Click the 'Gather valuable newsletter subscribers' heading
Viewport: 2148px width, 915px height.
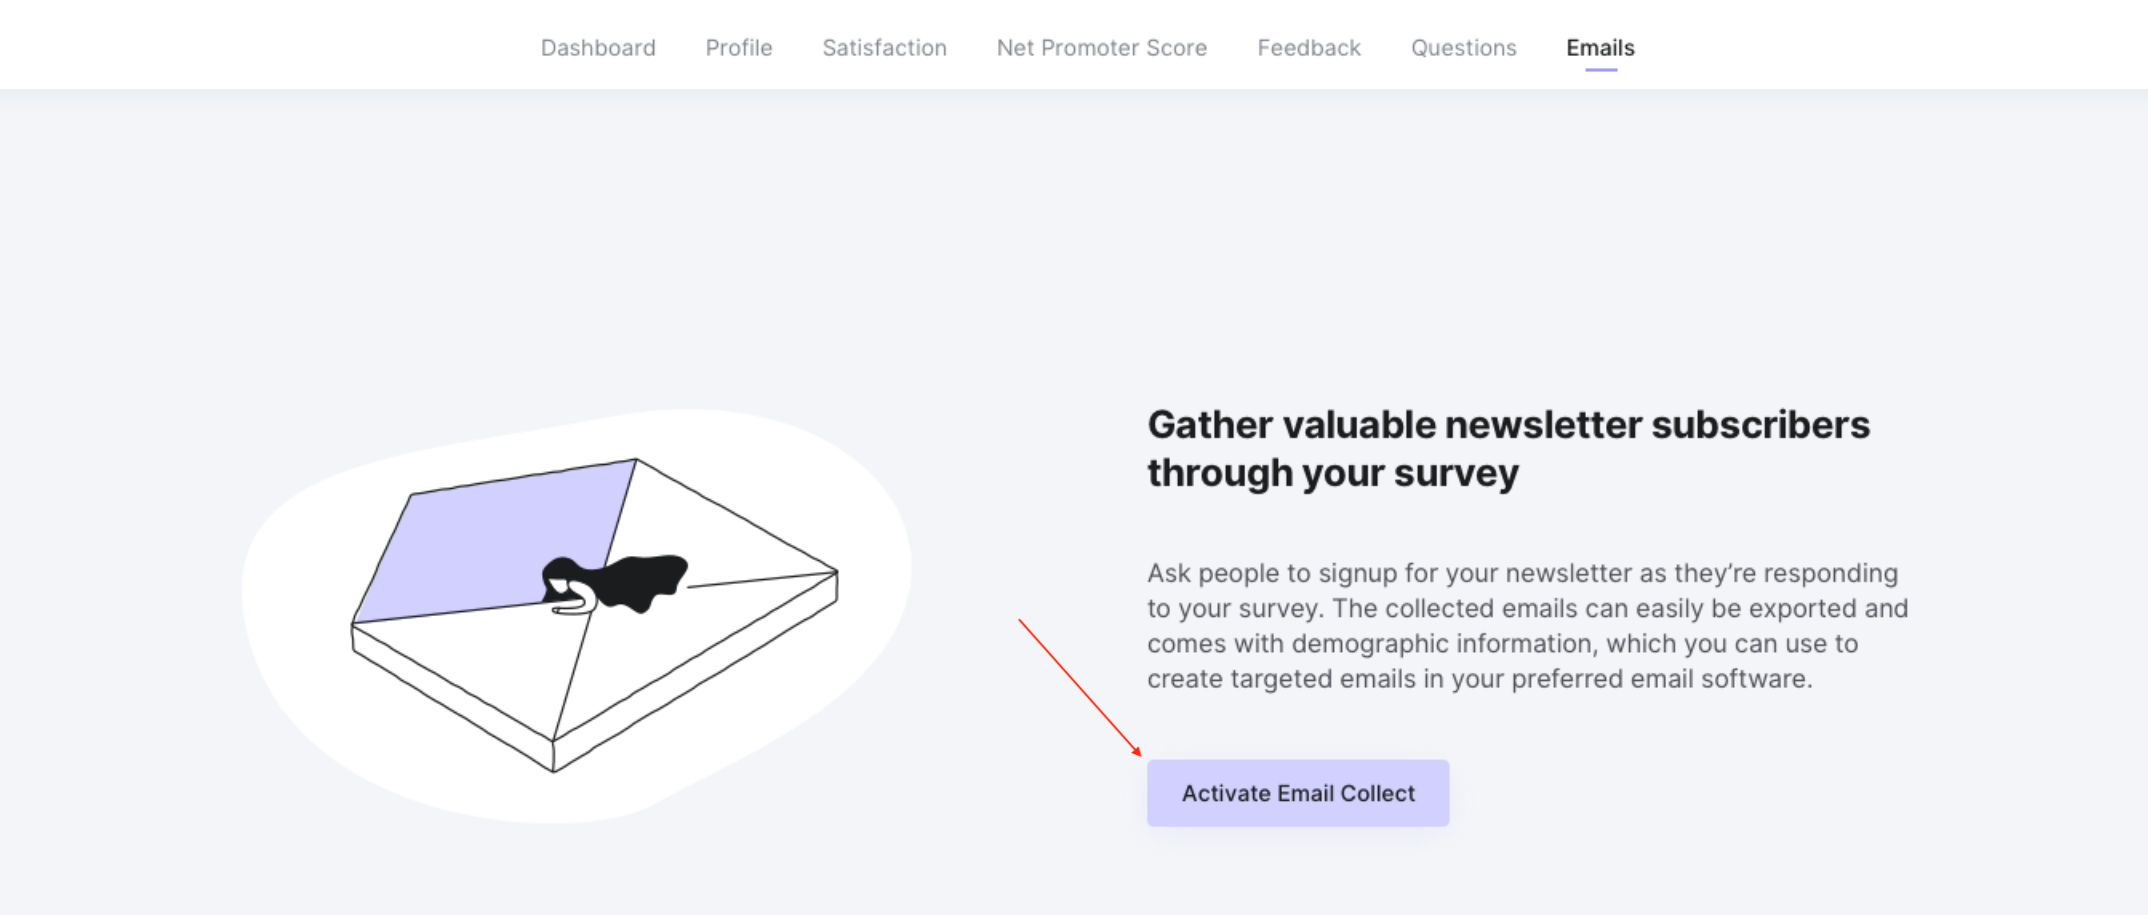1508,425
